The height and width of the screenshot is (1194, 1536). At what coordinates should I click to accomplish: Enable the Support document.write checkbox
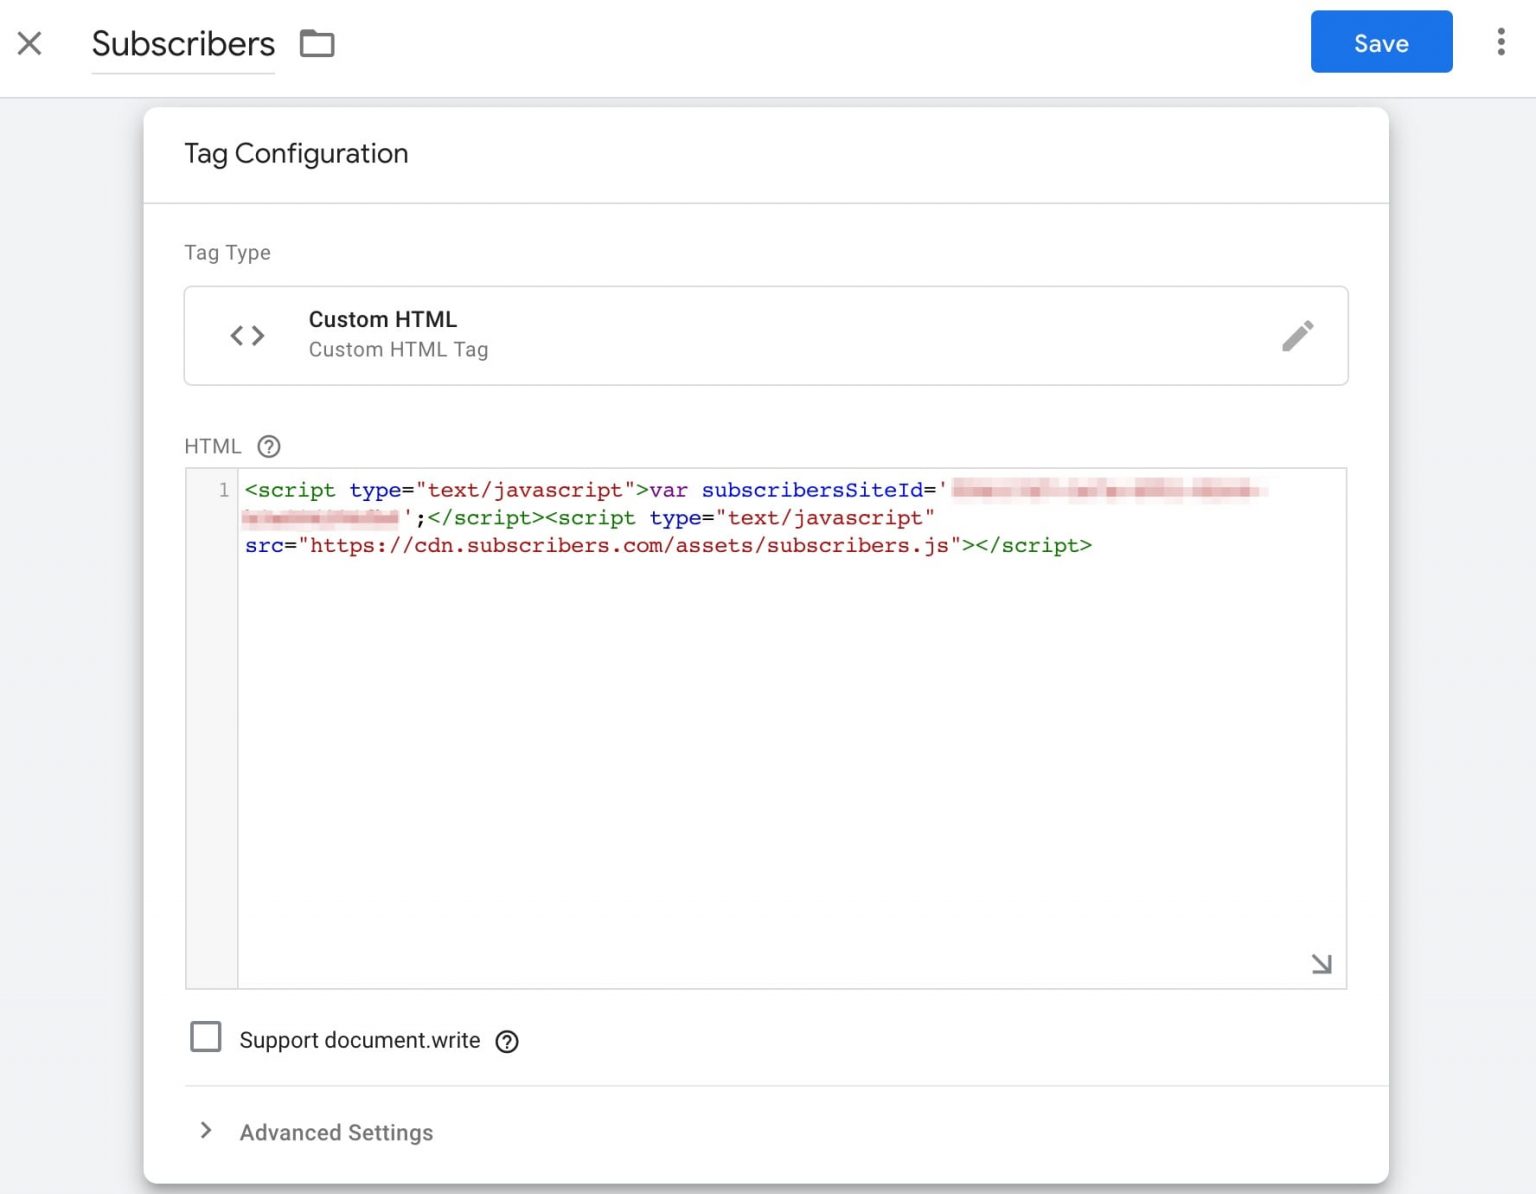pyautogui.click(x=206, y=1038)
